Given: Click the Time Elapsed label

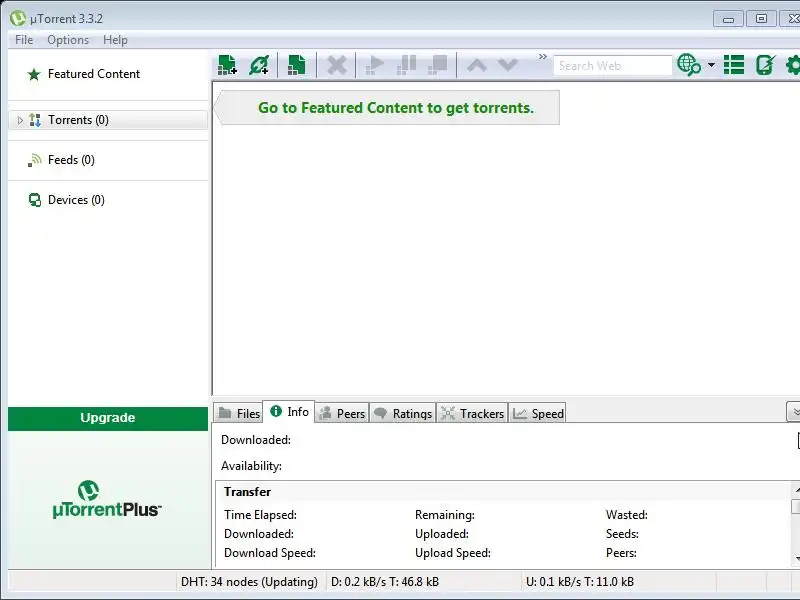Looking at the screenshot, I should (260, 515).
